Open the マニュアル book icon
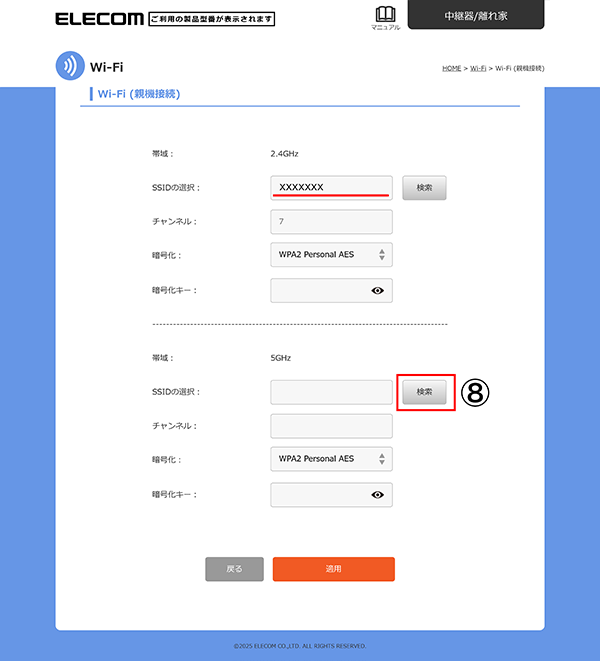 click(385, 15)
